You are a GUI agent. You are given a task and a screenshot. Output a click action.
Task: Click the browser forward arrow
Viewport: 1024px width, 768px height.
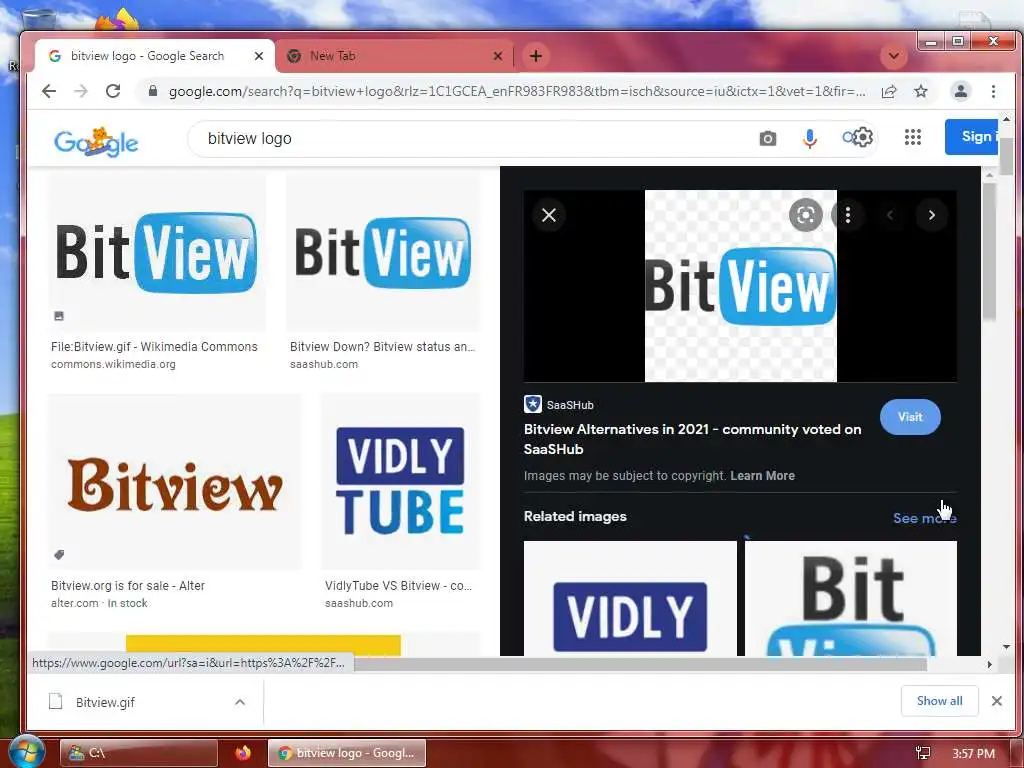coord(81,91)
